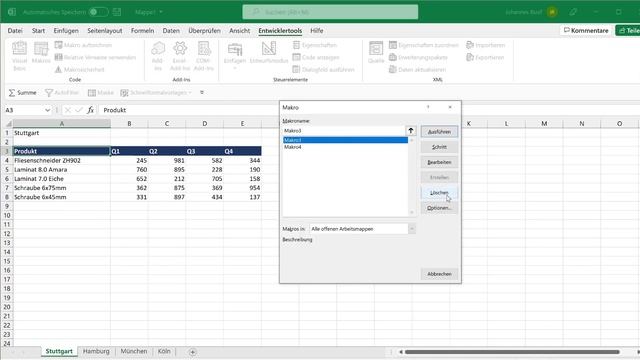Open Schnellformatvorlagen dropdown
This screenshot has height=360, width=640.
(x=156, y=93)
